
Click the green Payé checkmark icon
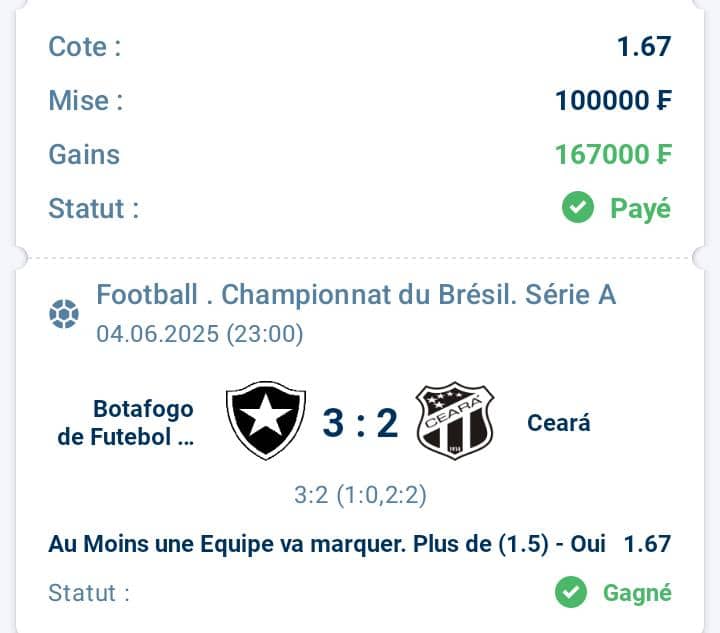578,207
